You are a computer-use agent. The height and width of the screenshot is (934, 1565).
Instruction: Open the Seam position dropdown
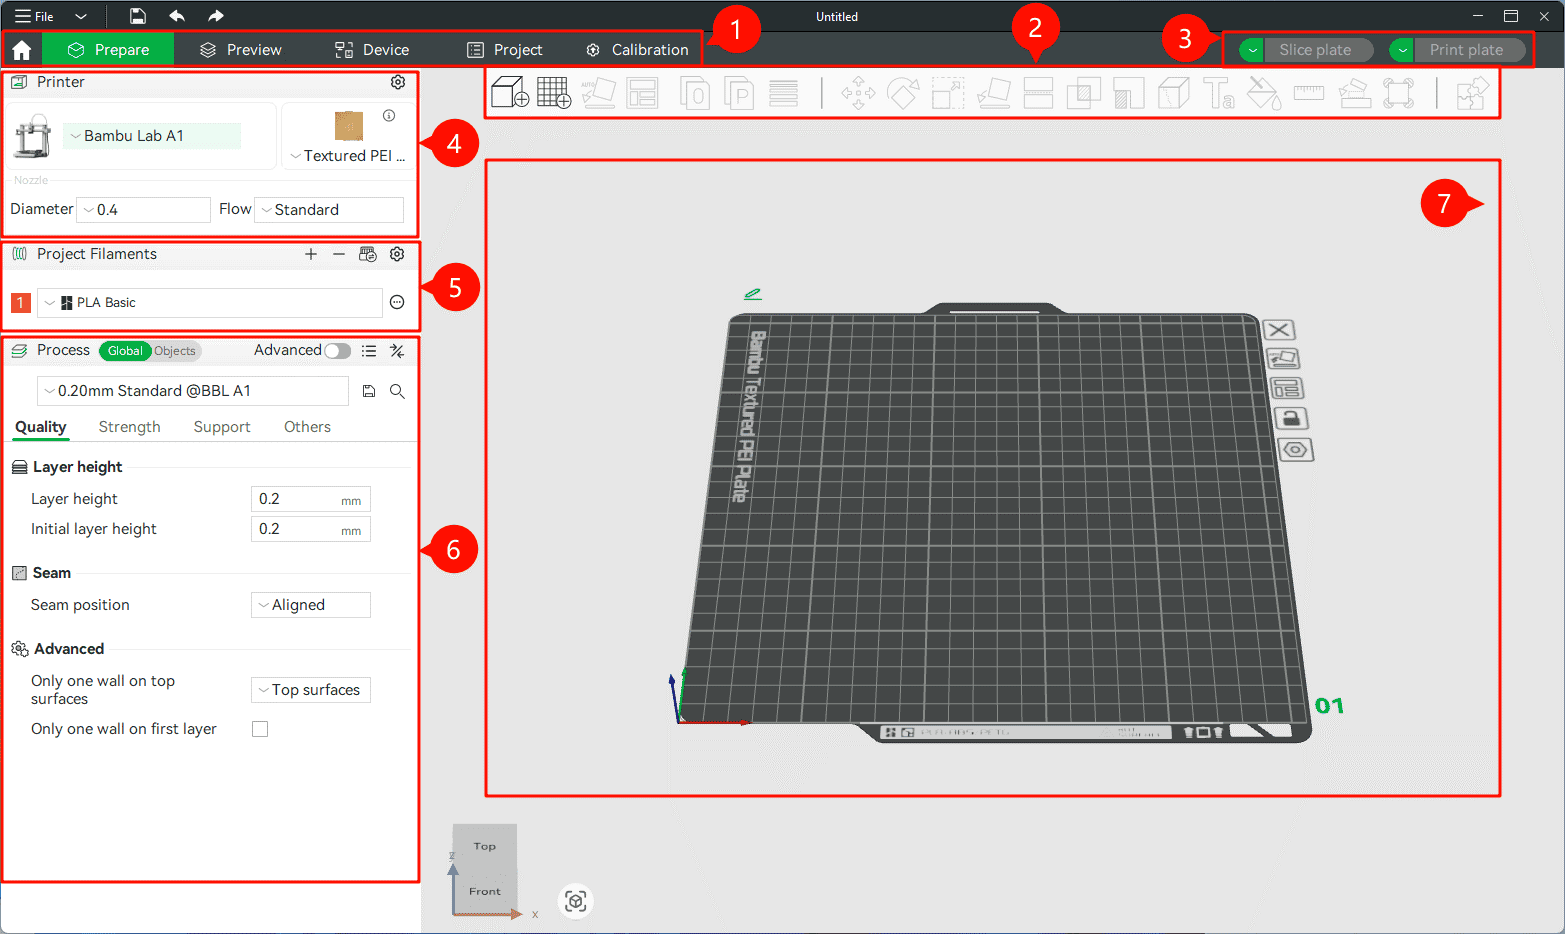(x=311, y=605)
